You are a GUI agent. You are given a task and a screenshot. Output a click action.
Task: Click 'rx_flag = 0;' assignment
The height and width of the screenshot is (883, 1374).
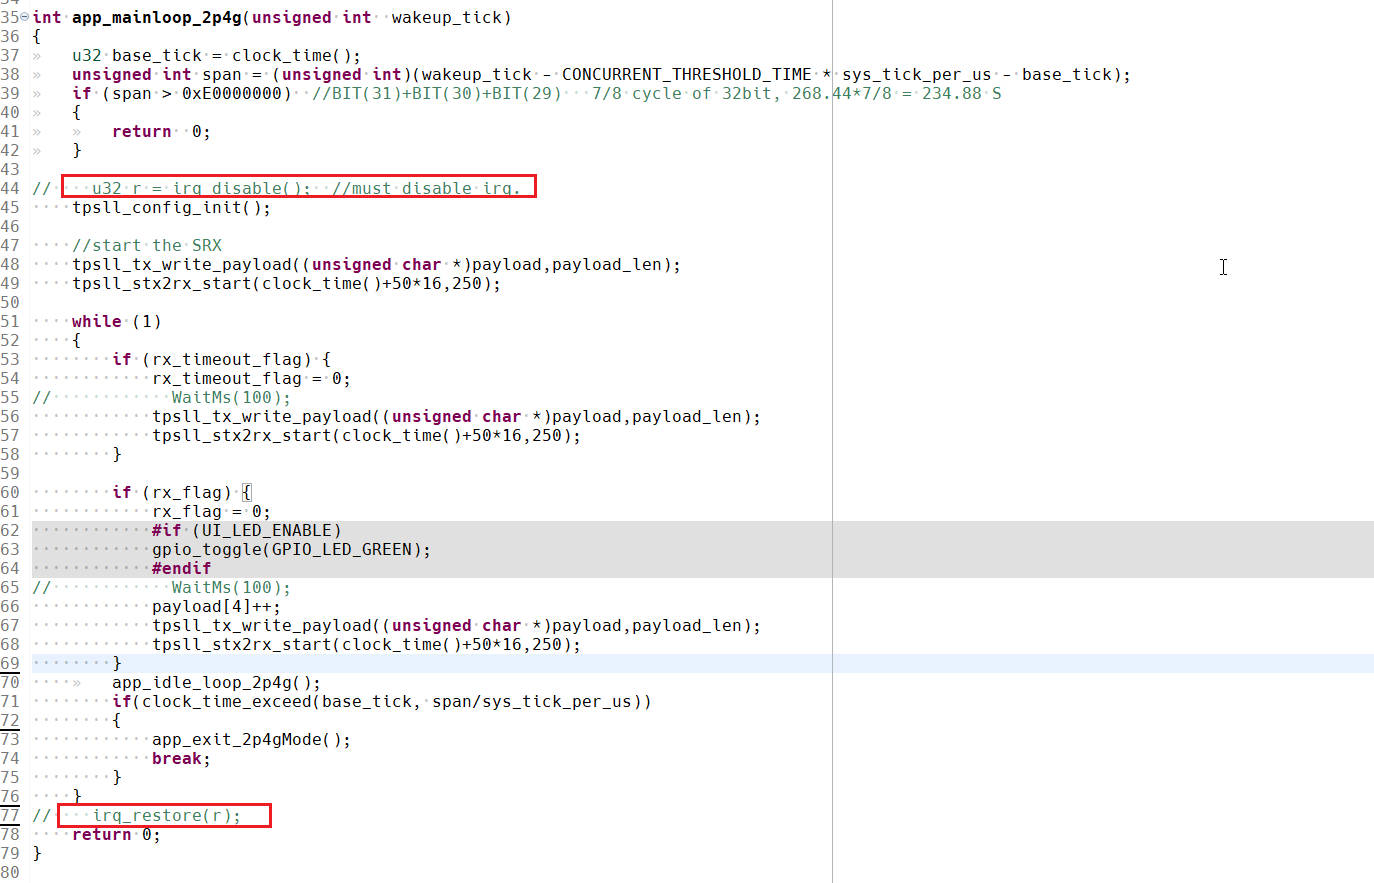(x=211, y=512)
